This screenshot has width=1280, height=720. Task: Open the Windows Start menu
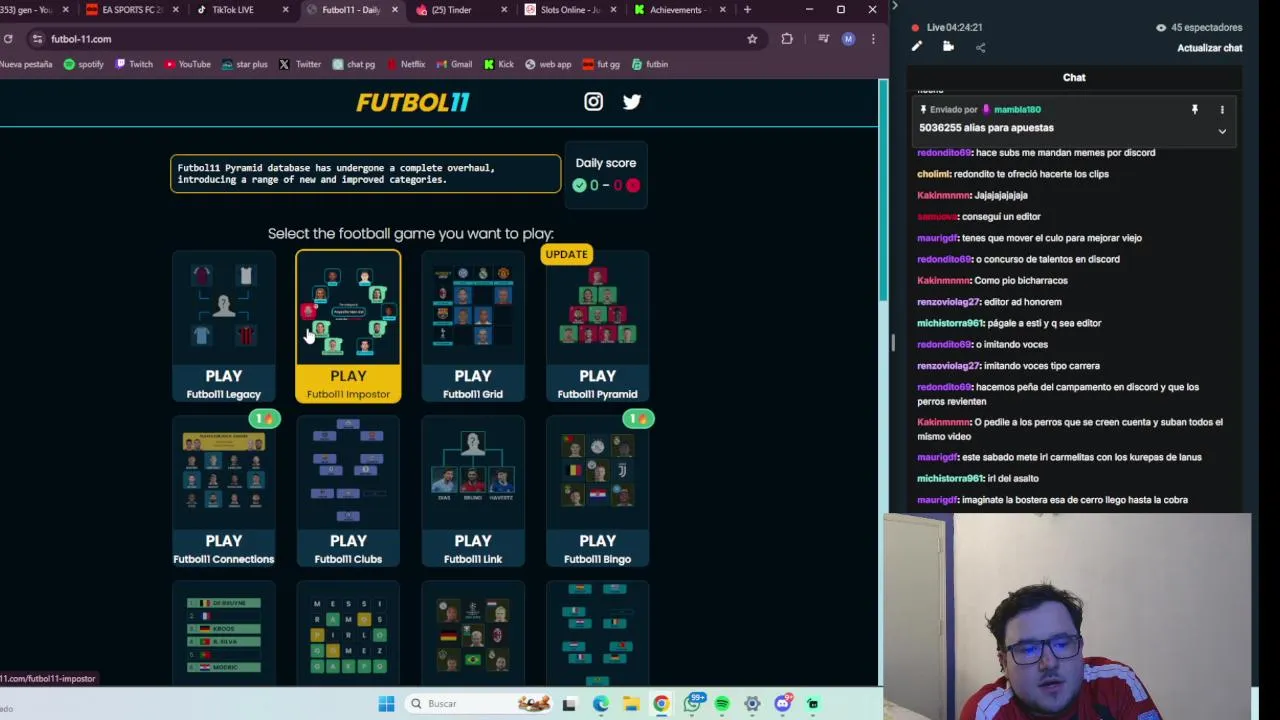point(386,704)
